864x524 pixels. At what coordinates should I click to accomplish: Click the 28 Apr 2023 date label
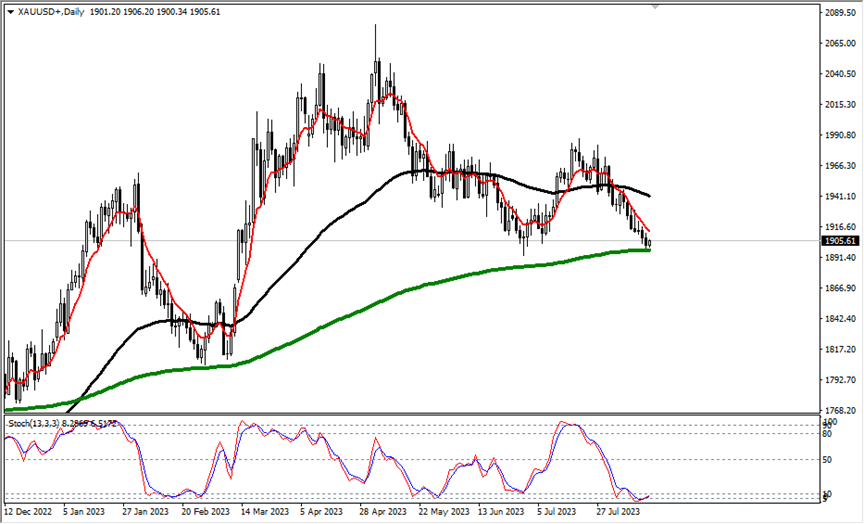pyautogui.click(x=381, y=511)
